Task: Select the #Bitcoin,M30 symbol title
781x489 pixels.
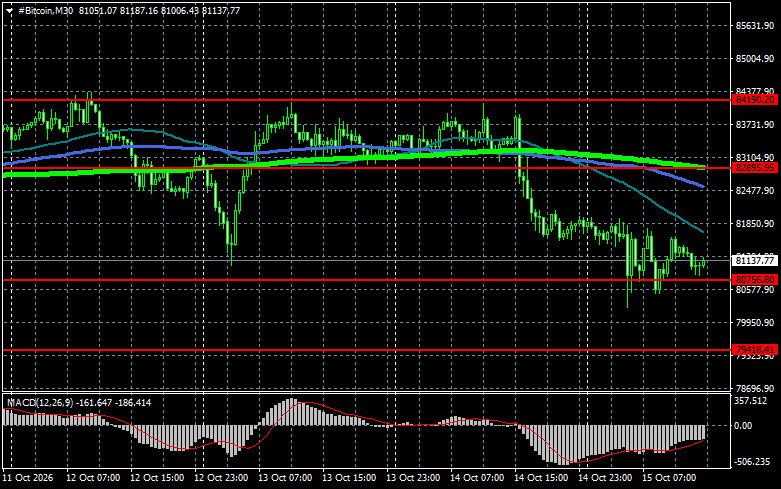Action: (45, 10)
